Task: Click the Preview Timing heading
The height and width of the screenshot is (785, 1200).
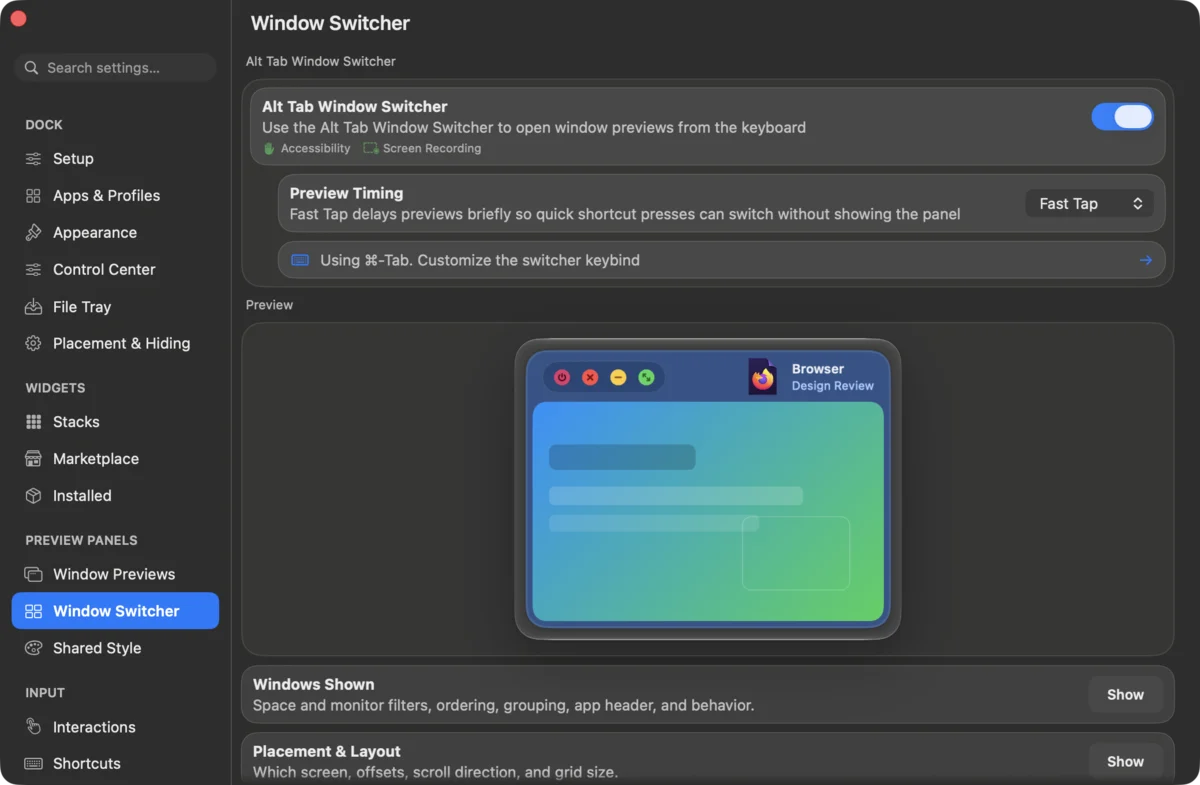Action: (x=346, y=193)
